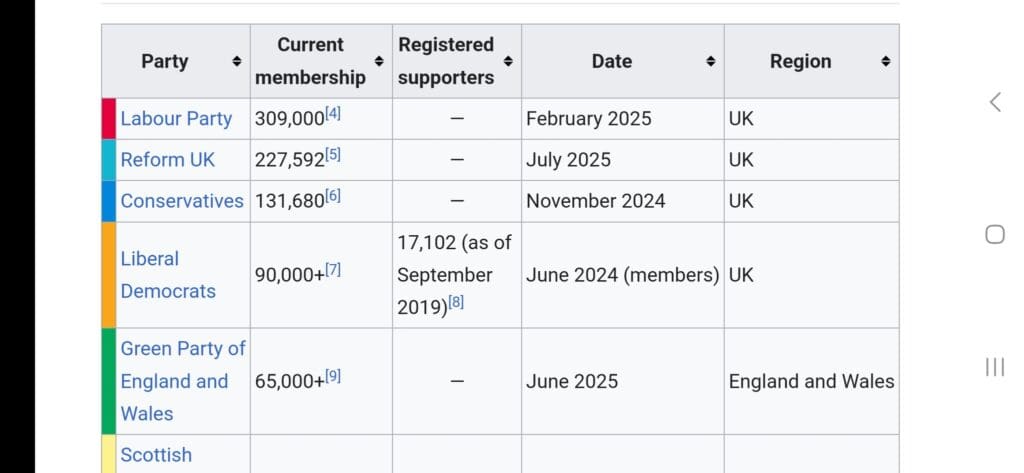Follow the Conservatives link
Image resolution: width=1024 pixels, height=473 pixels.
click(x=181, y=200)
